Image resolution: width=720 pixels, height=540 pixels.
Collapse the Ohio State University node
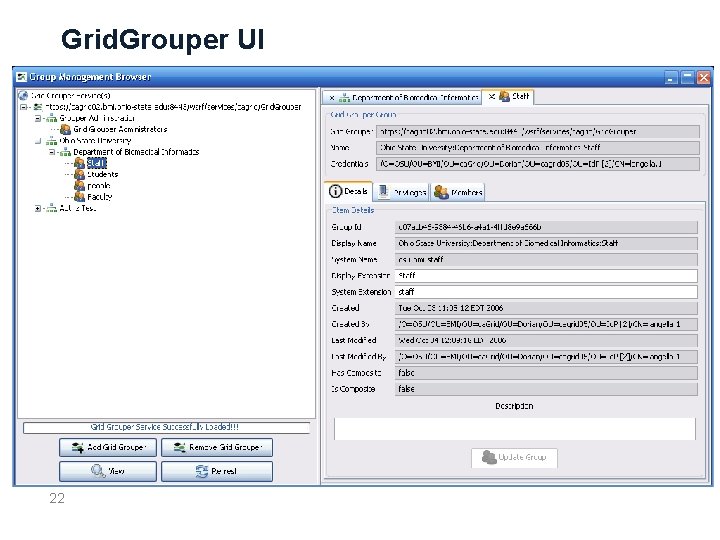[x=38, y=141]
